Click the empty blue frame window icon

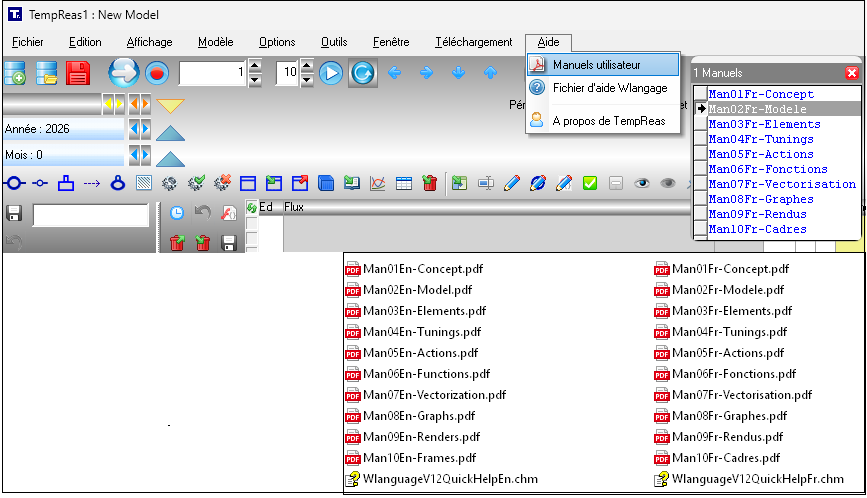pyautogui.click(x=248, y=183)
